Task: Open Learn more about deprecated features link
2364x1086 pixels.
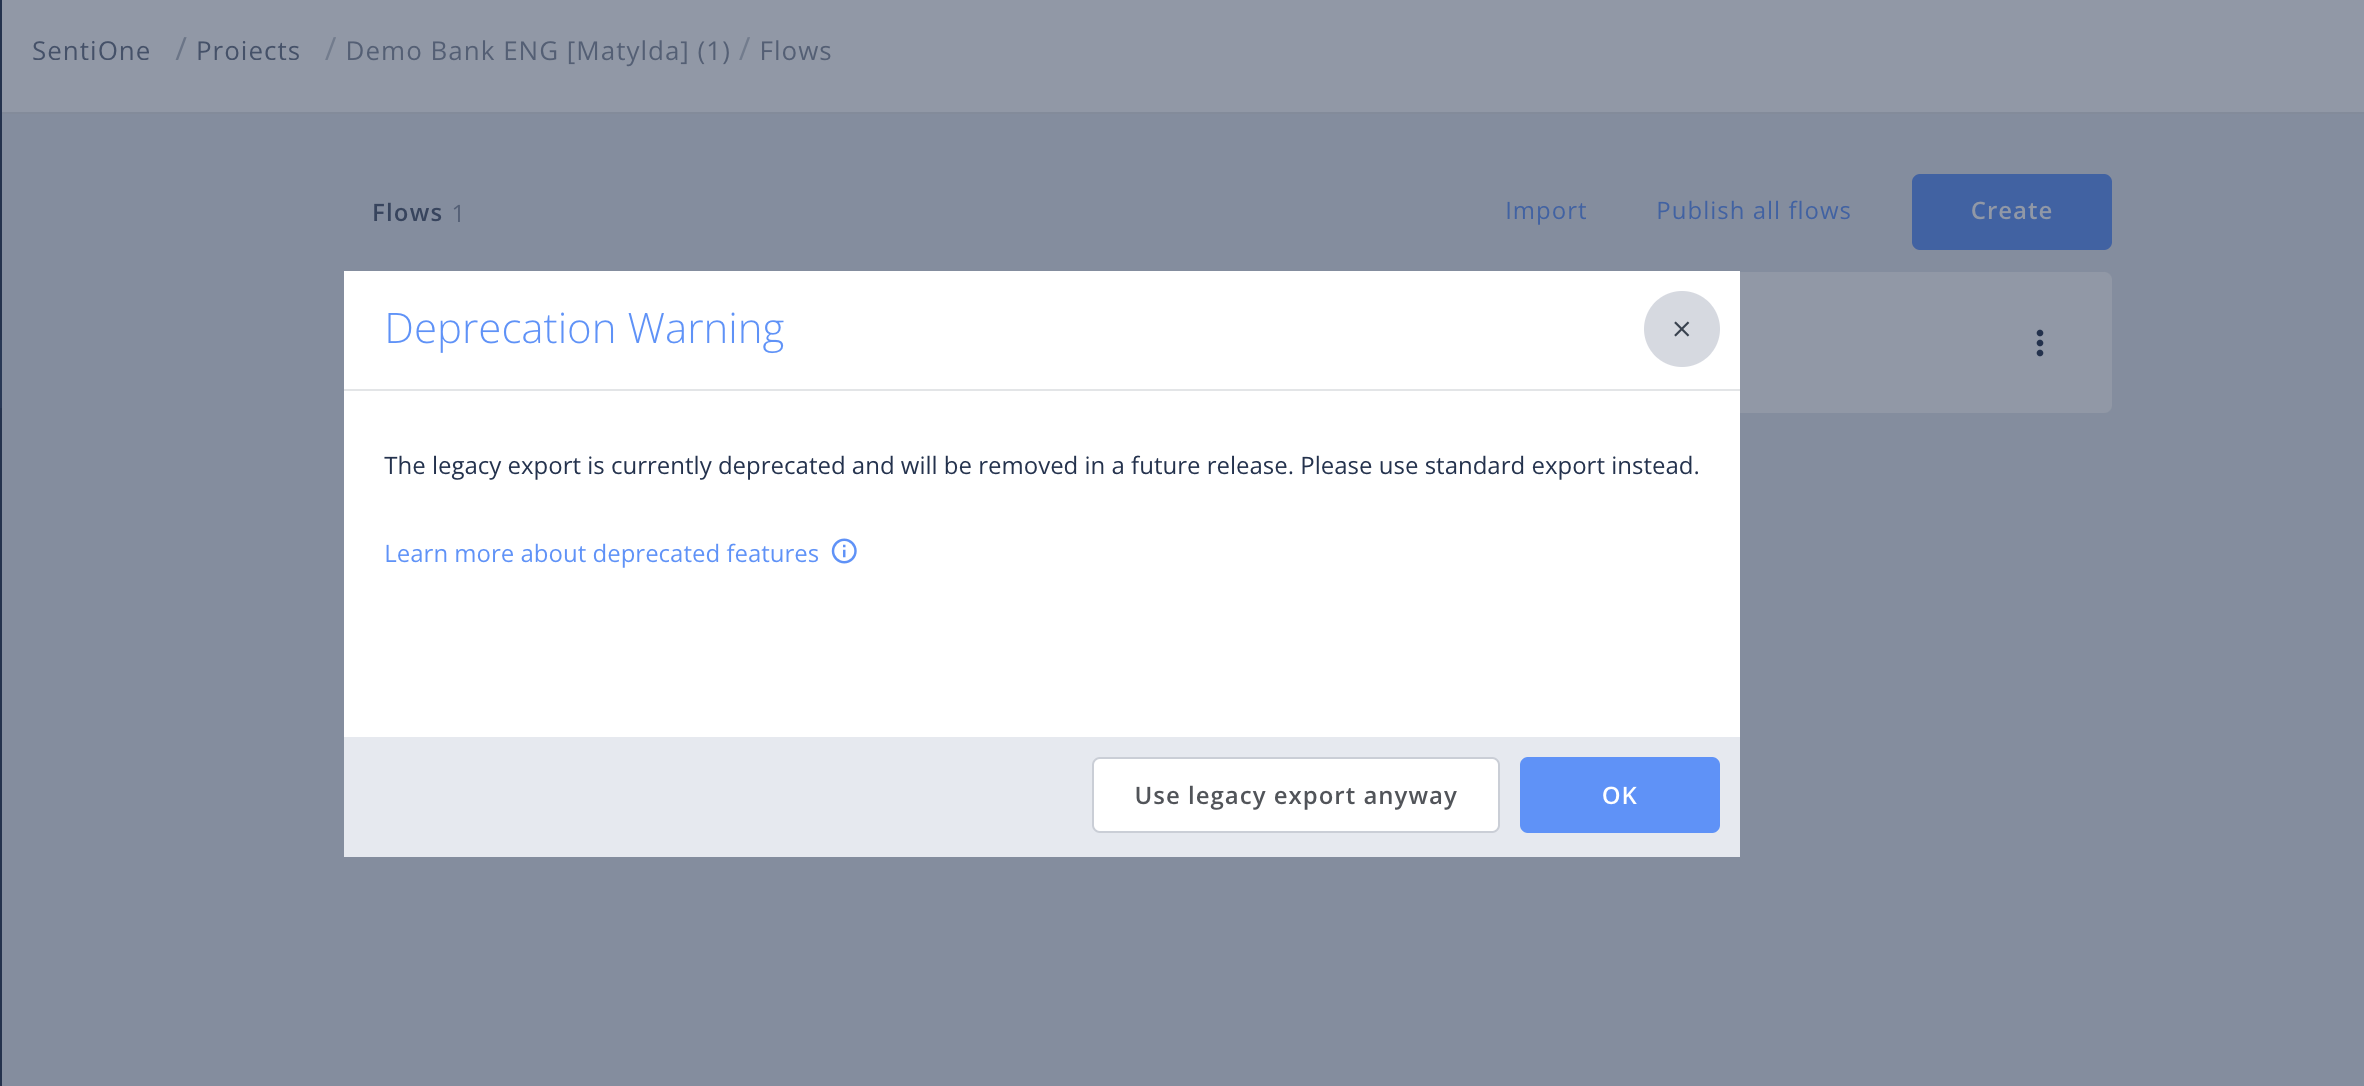Action: tap(601, 554)
